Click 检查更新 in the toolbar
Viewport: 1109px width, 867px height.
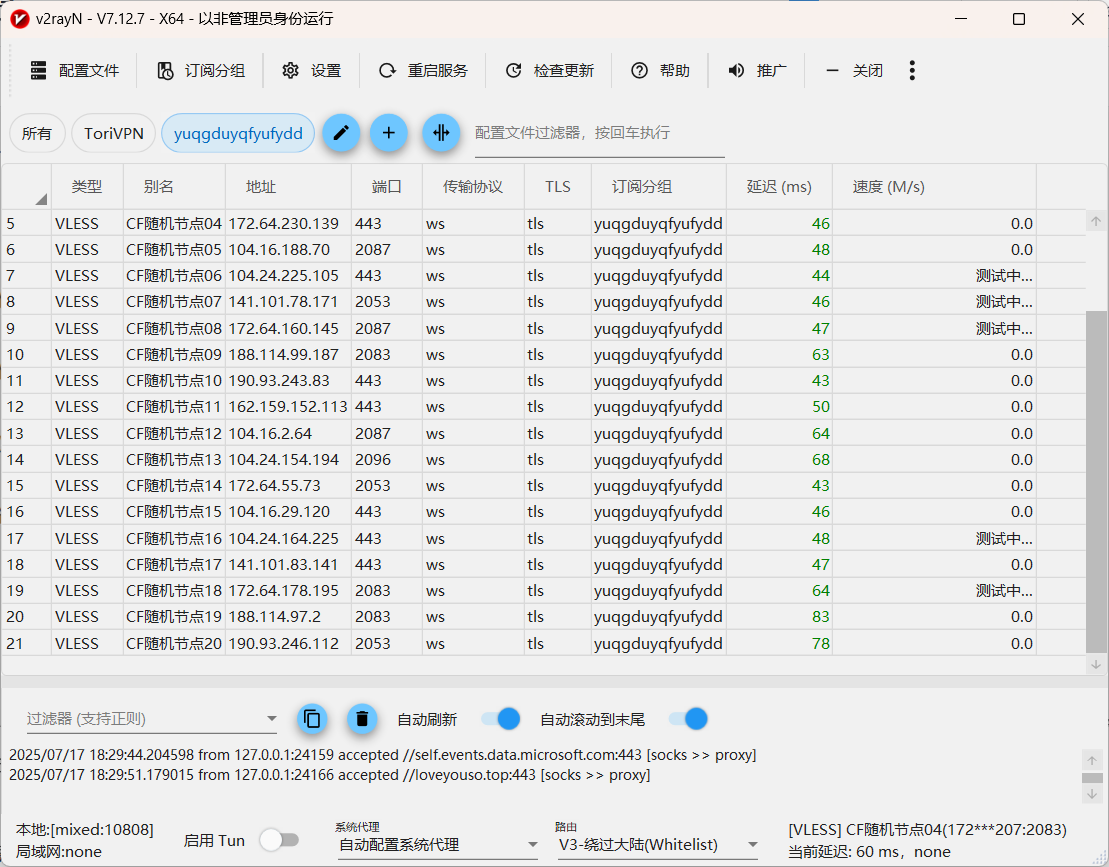[x=549, y=70]
